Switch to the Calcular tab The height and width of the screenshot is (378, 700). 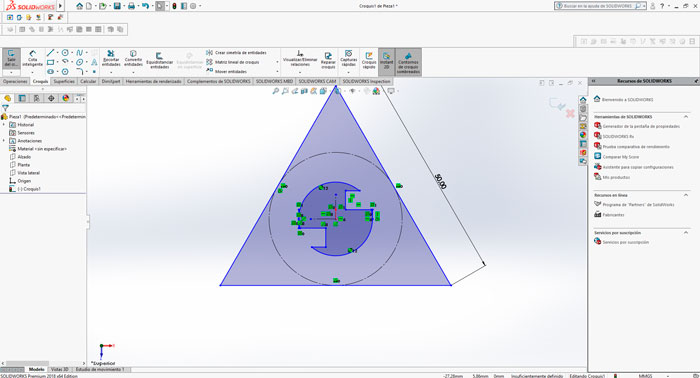coord(88,81)
